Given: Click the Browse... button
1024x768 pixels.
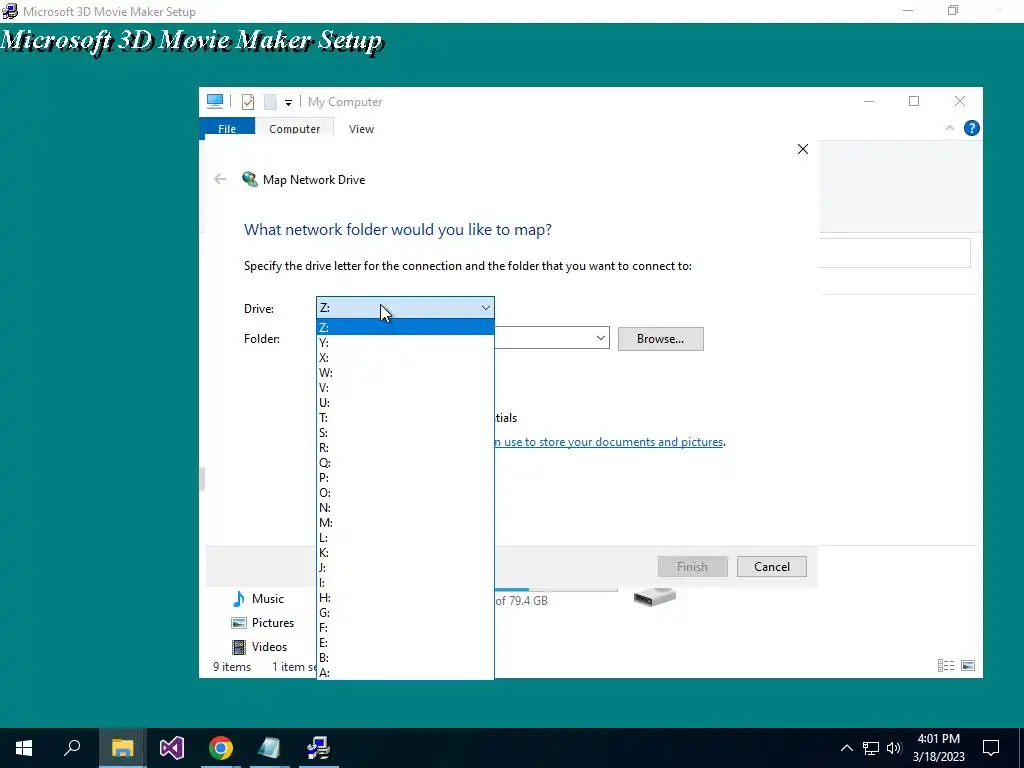Looking at the screenshot, I should coord(660,339).
